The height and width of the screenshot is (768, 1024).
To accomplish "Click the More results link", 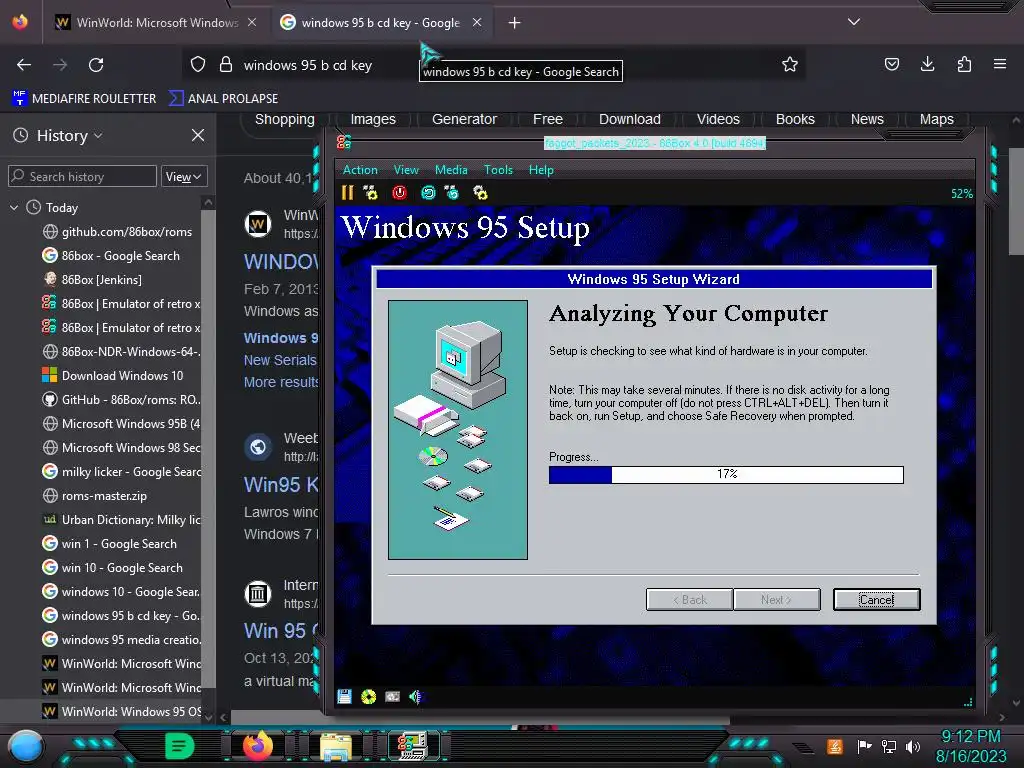I will point(281,382).
